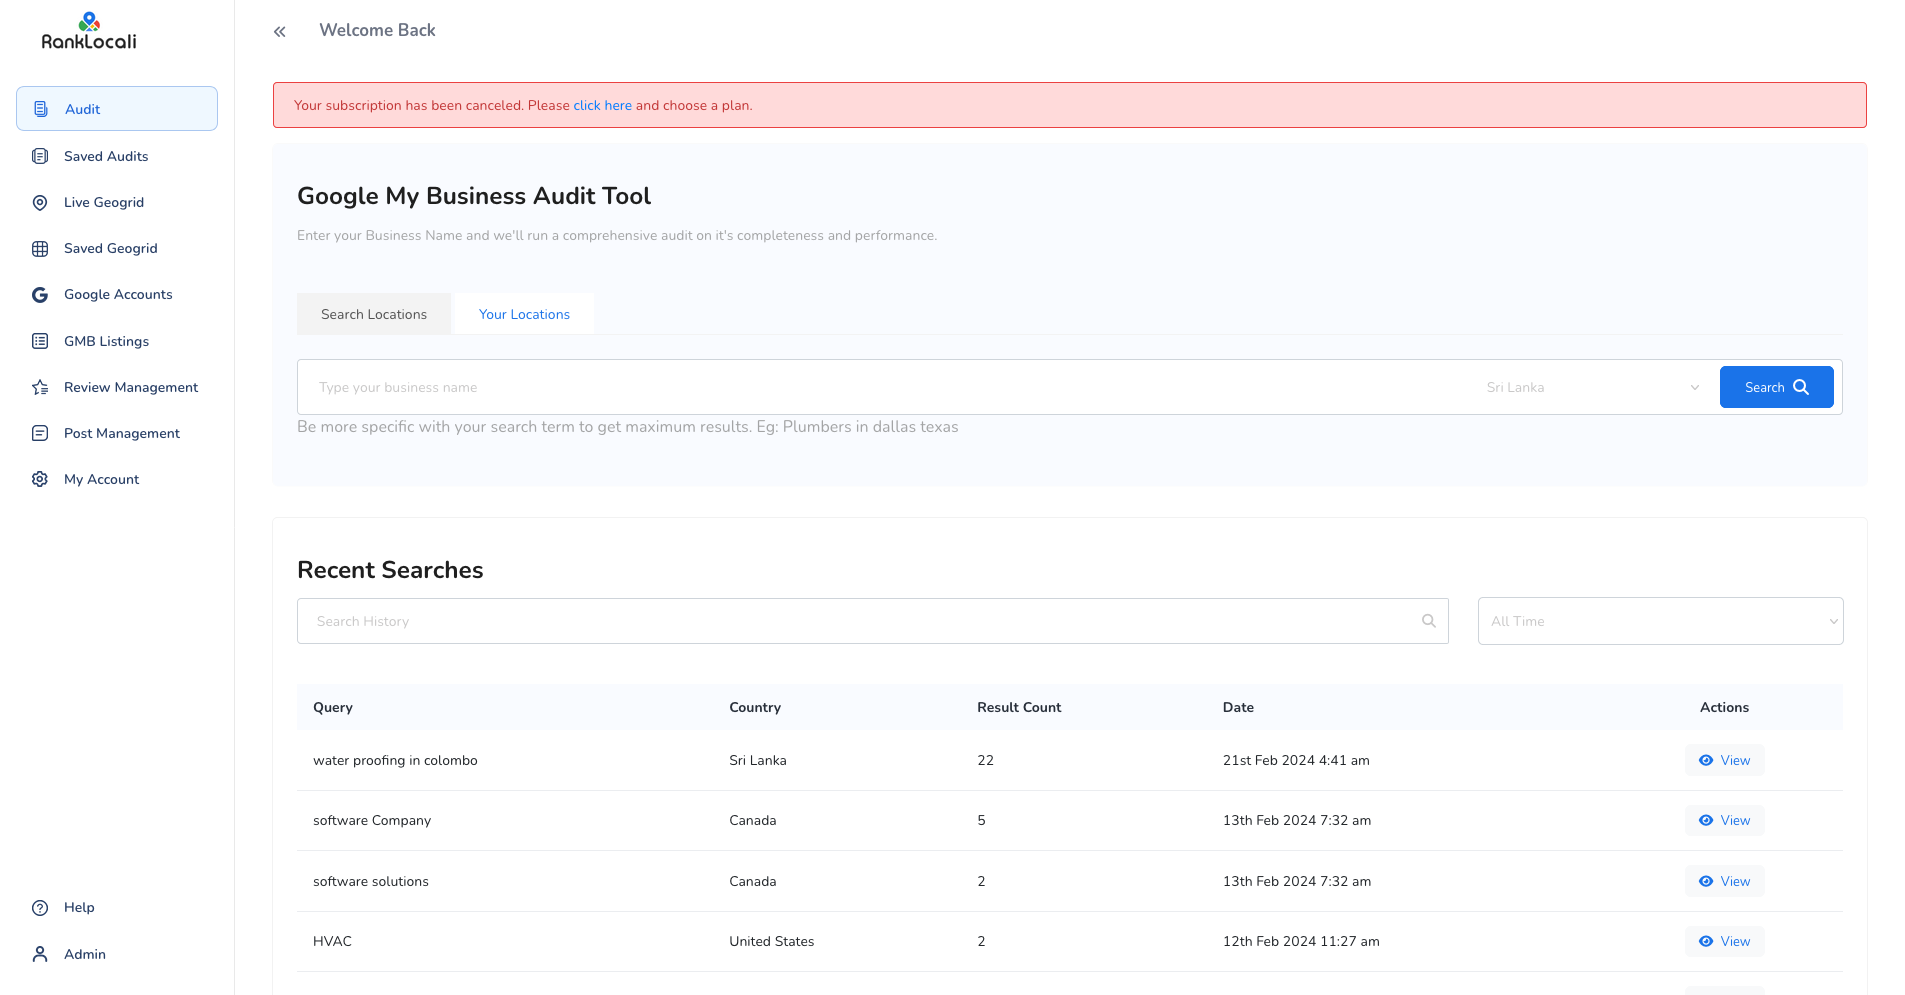Click the My Account settings gear

39,479
